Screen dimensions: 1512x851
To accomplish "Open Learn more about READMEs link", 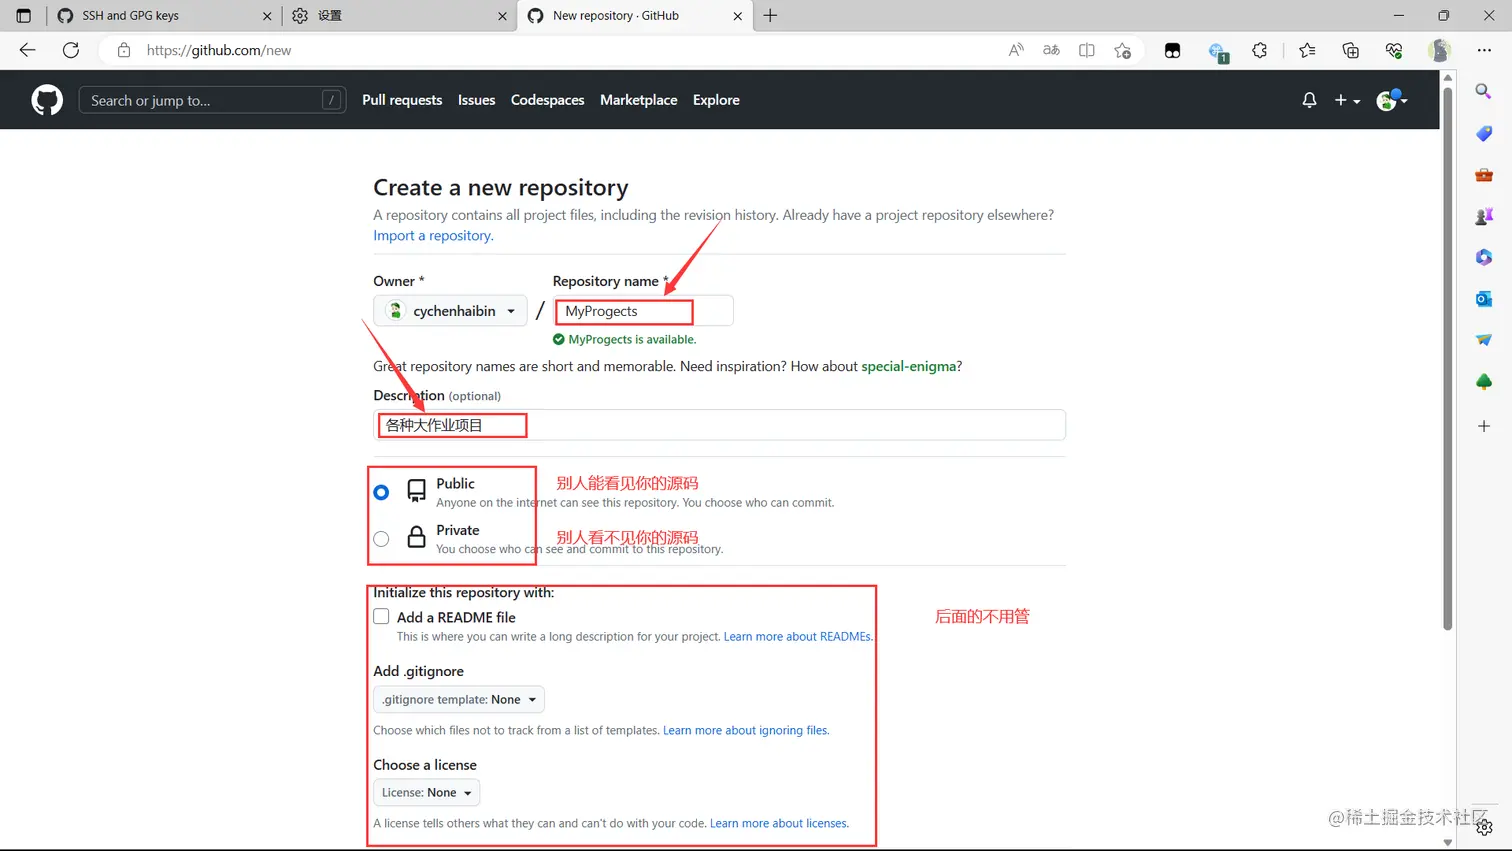I will (x=798, y=637).
